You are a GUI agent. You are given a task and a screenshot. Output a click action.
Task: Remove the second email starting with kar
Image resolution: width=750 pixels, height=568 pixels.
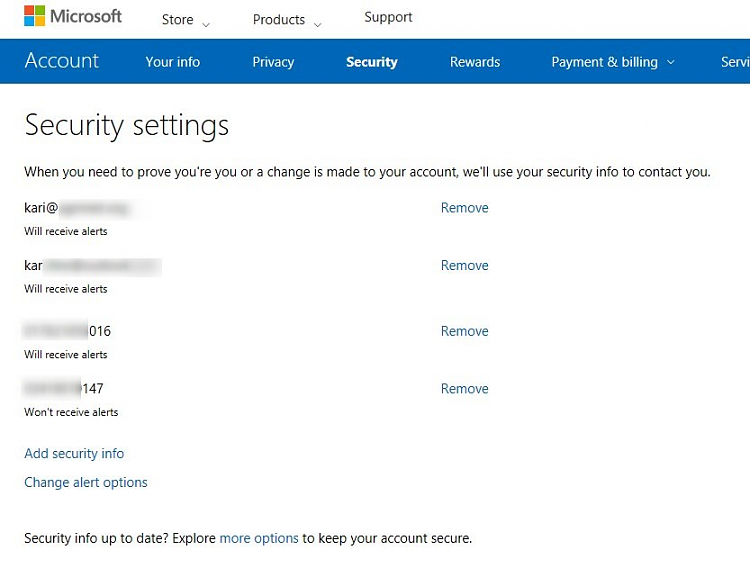(x=464, y=266)
